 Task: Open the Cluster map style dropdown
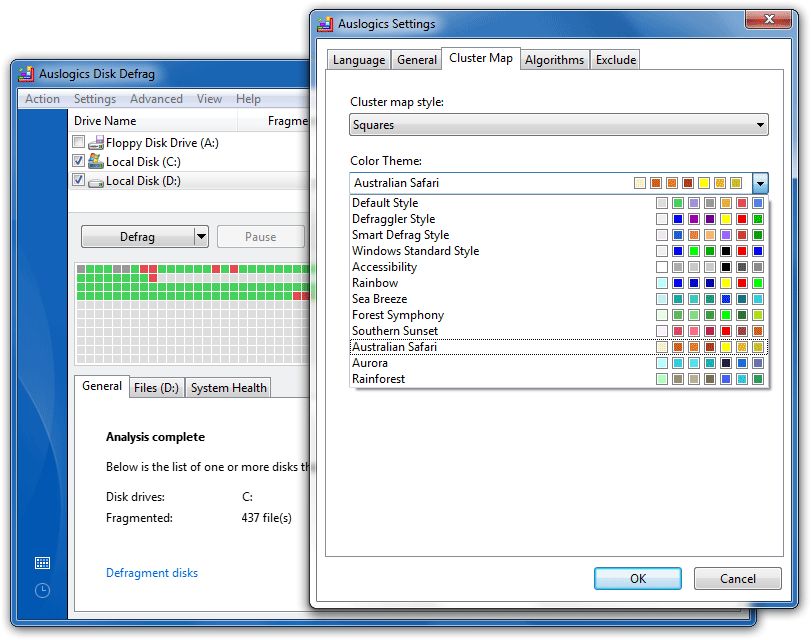point(559,125)
